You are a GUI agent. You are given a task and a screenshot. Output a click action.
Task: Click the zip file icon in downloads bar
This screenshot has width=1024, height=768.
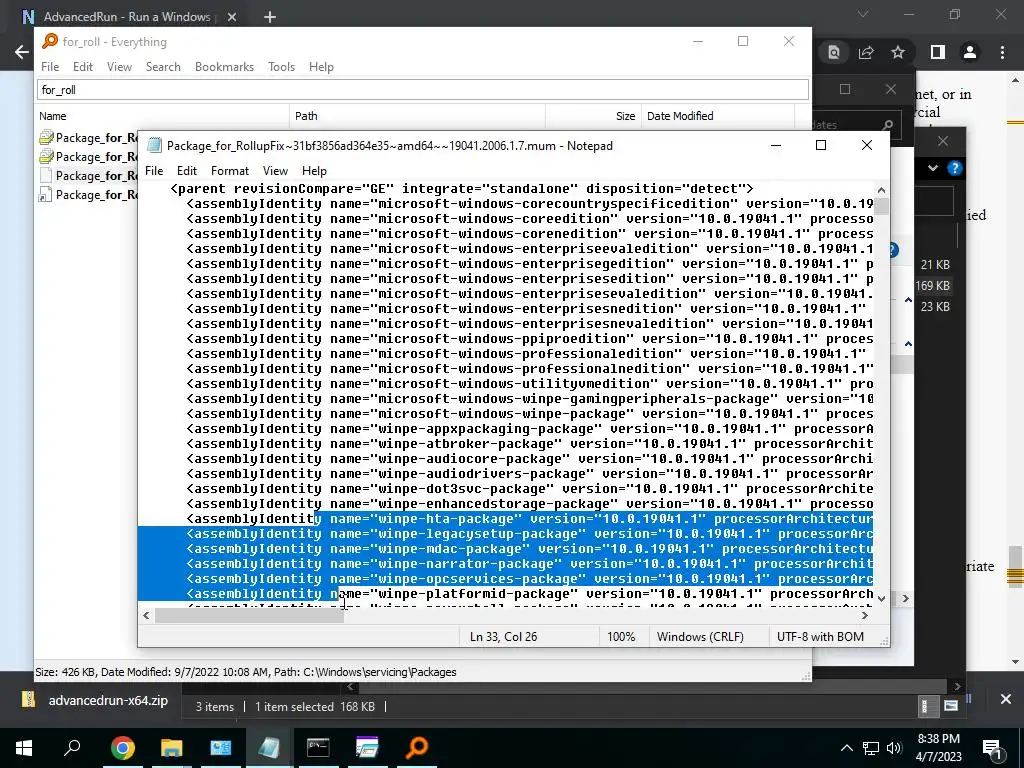coord(28,699)
